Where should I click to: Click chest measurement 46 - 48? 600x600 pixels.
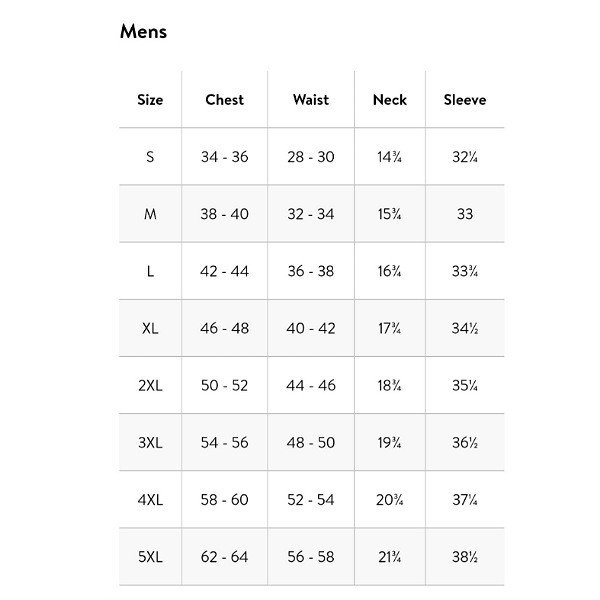[x=224, y=328]
